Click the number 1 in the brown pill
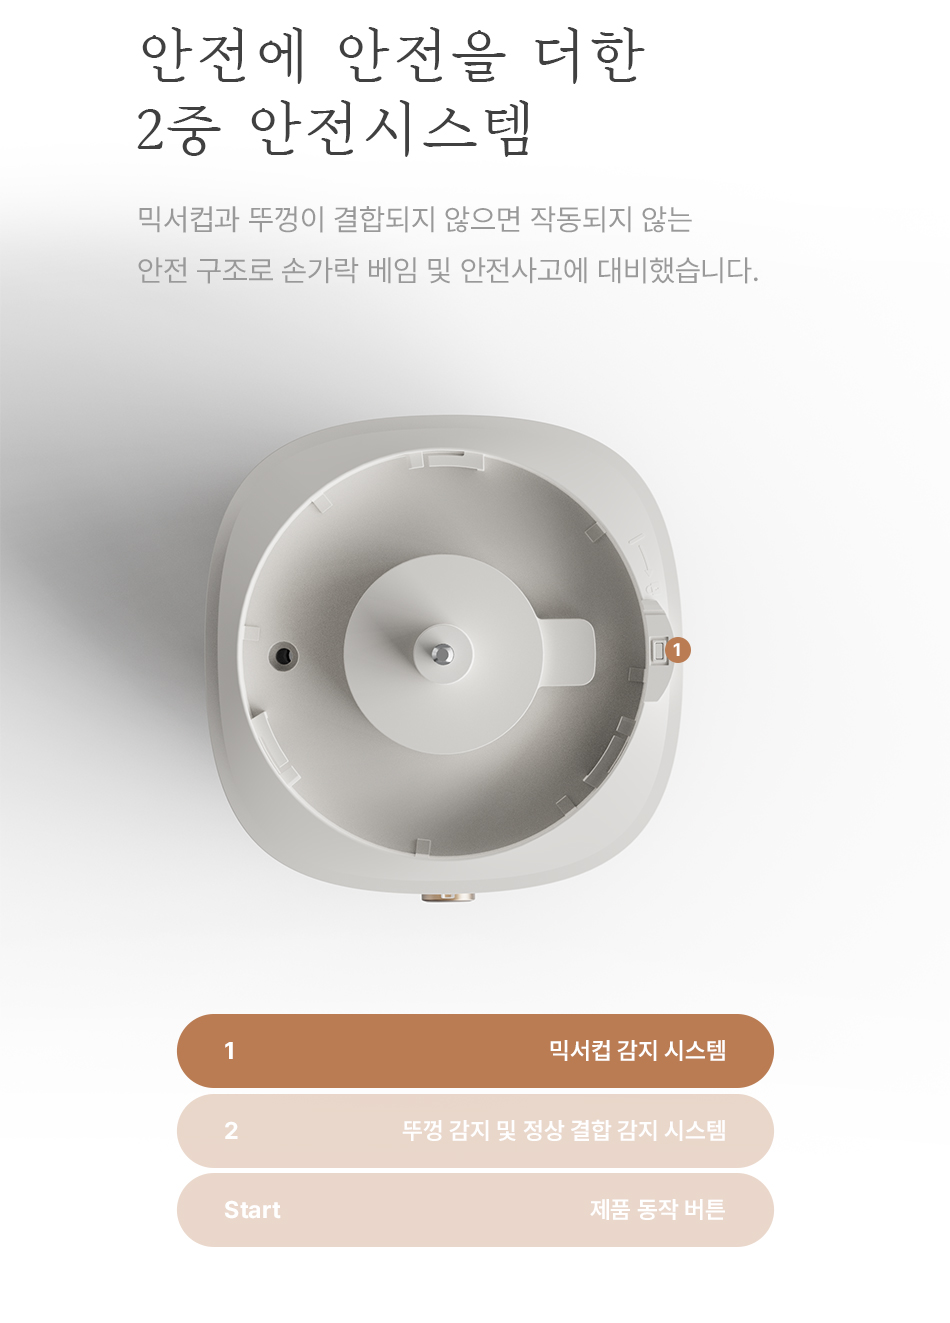950x1323 pixels. 230,1051
